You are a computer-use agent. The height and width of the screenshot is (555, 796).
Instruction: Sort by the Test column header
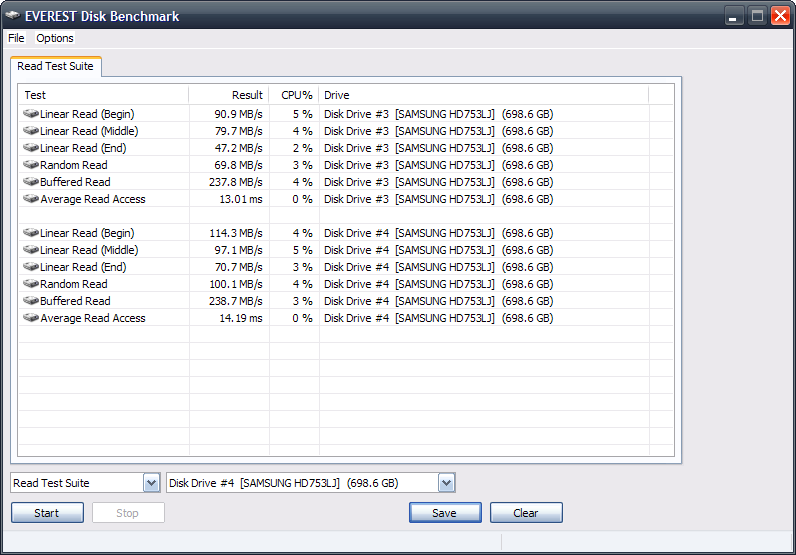(104, 95)
